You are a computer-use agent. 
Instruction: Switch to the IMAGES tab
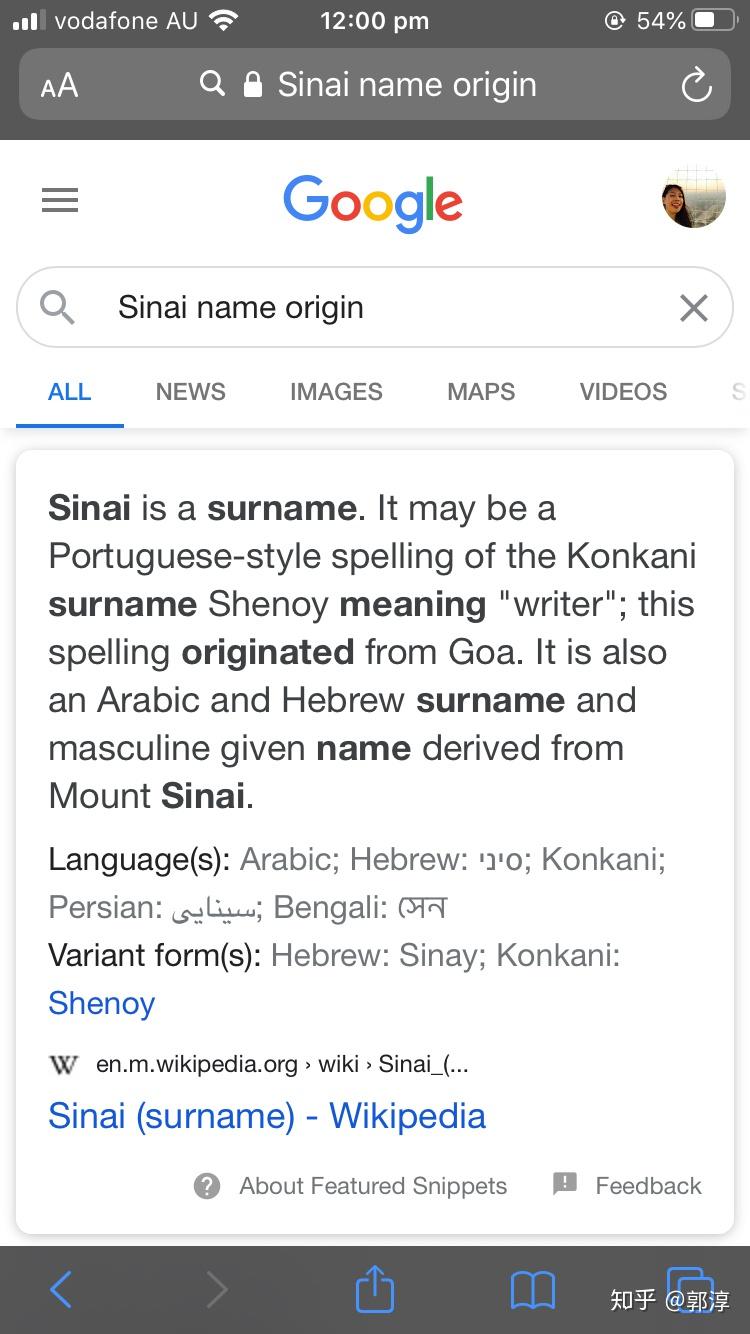(336, 392)
